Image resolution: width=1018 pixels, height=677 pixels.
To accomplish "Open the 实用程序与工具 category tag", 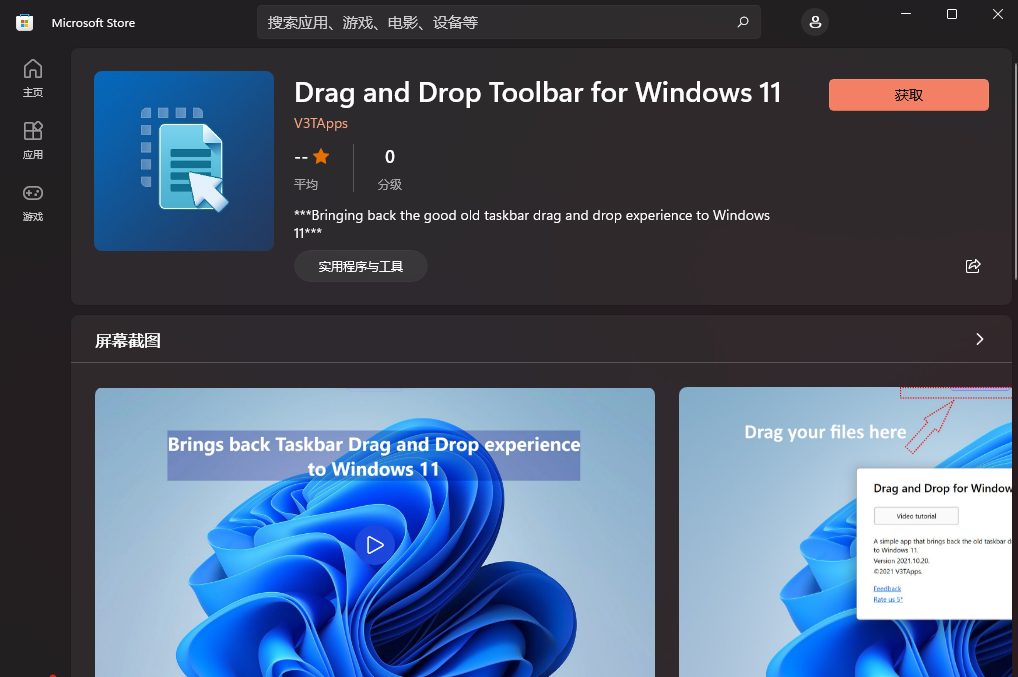I will point(360,266).
